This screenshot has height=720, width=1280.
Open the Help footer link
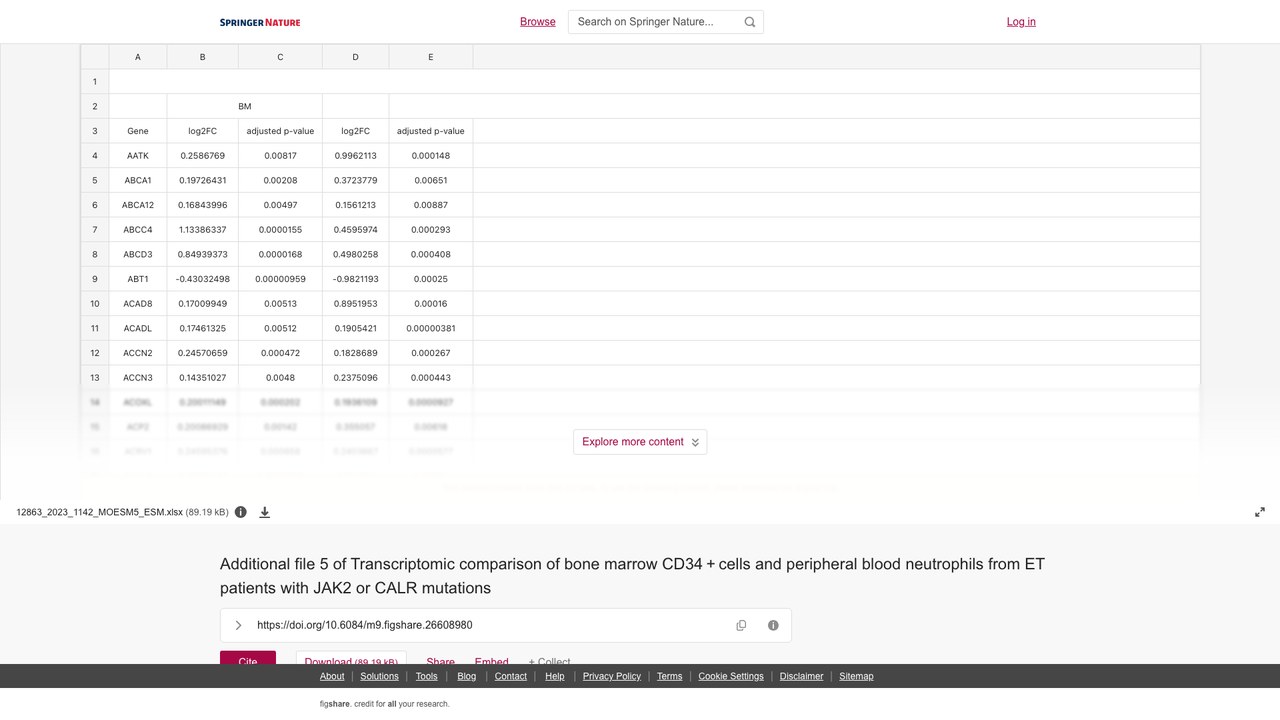tap(555, 676)
